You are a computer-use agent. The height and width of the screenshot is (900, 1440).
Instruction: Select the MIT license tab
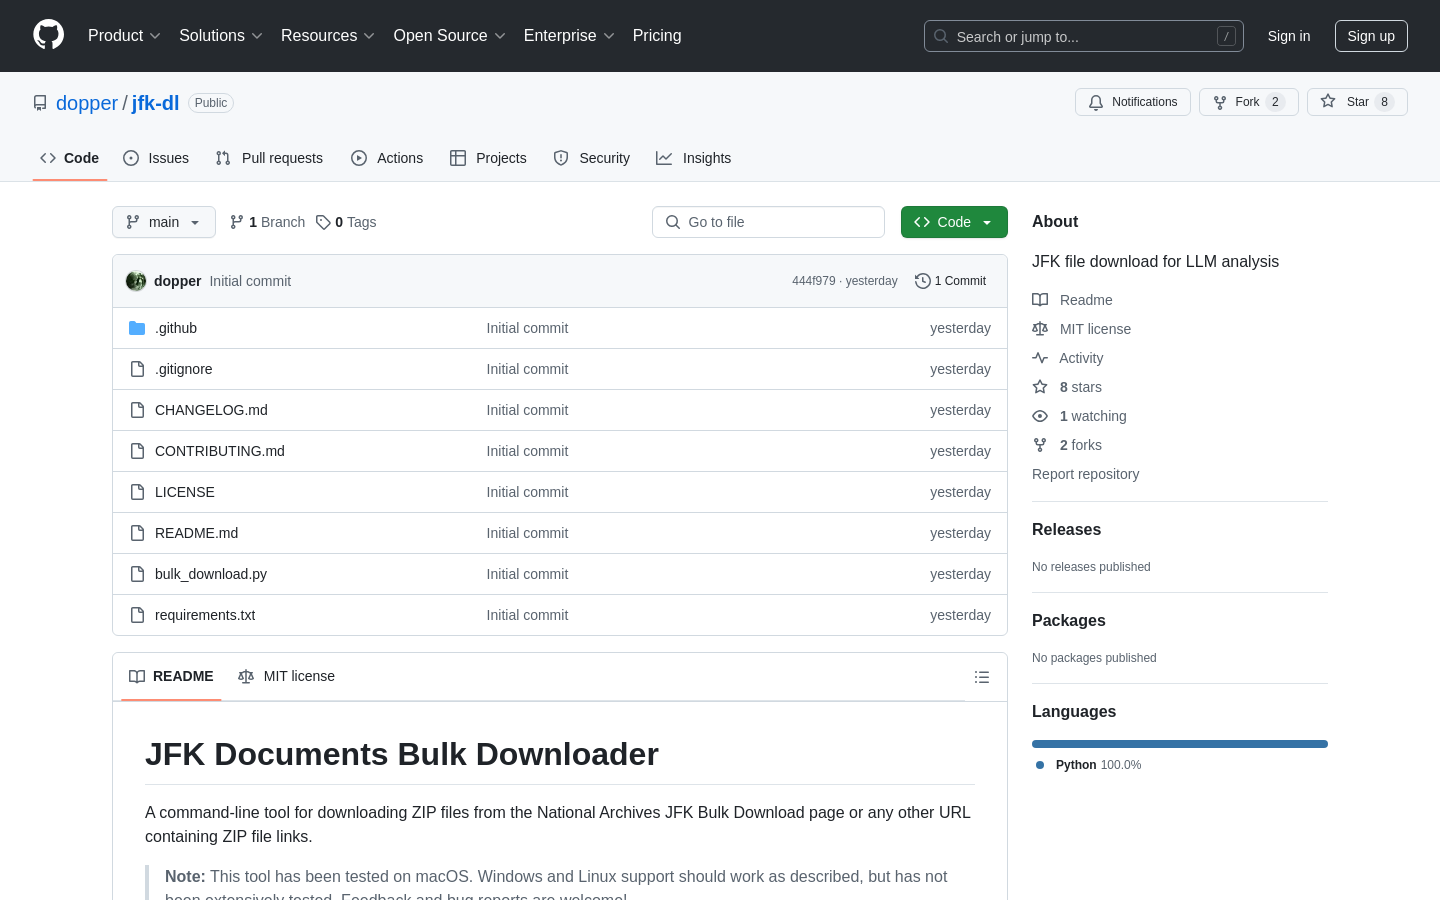[287, 676]
